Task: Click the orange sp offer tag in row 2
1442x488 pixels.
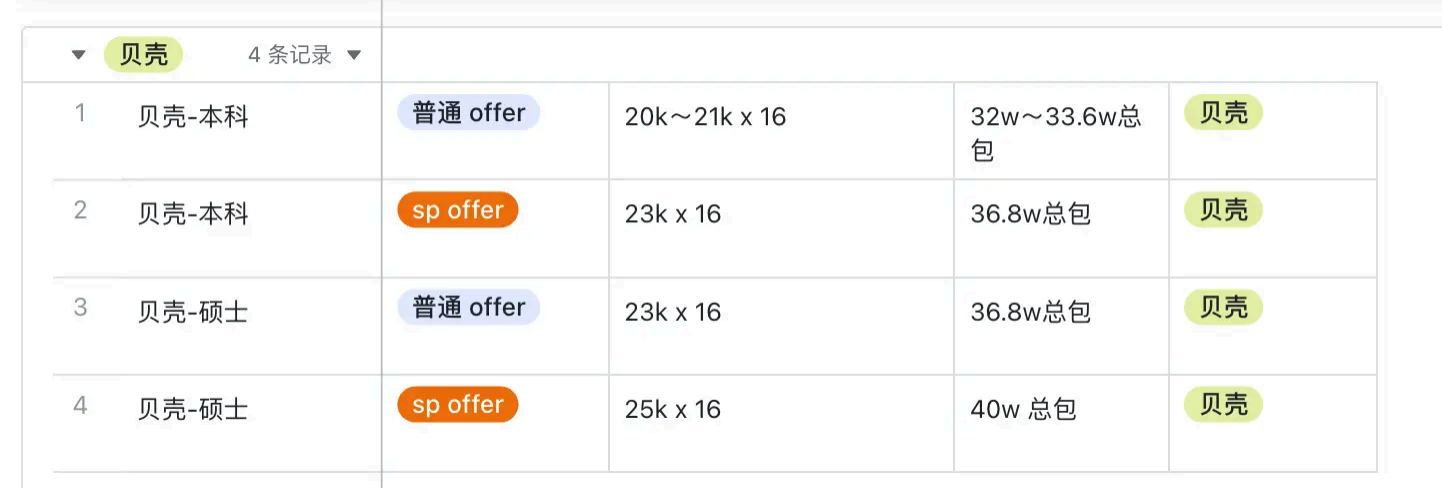Action: point(457,210)
